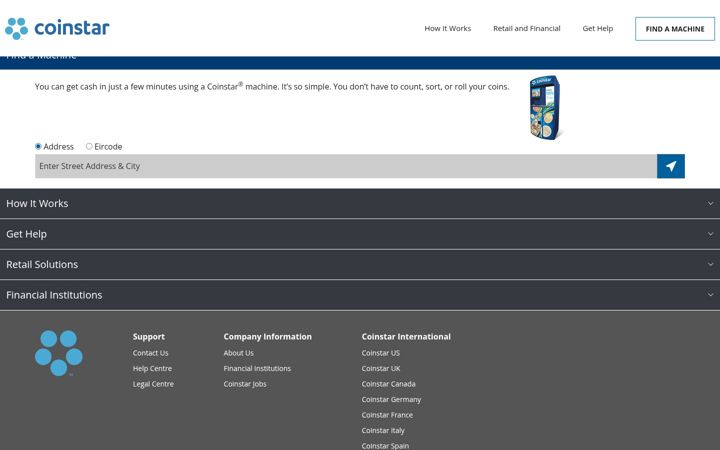Go to Coinstar Italy site
This screenshot has width=720, height=450.
[383, 431]
